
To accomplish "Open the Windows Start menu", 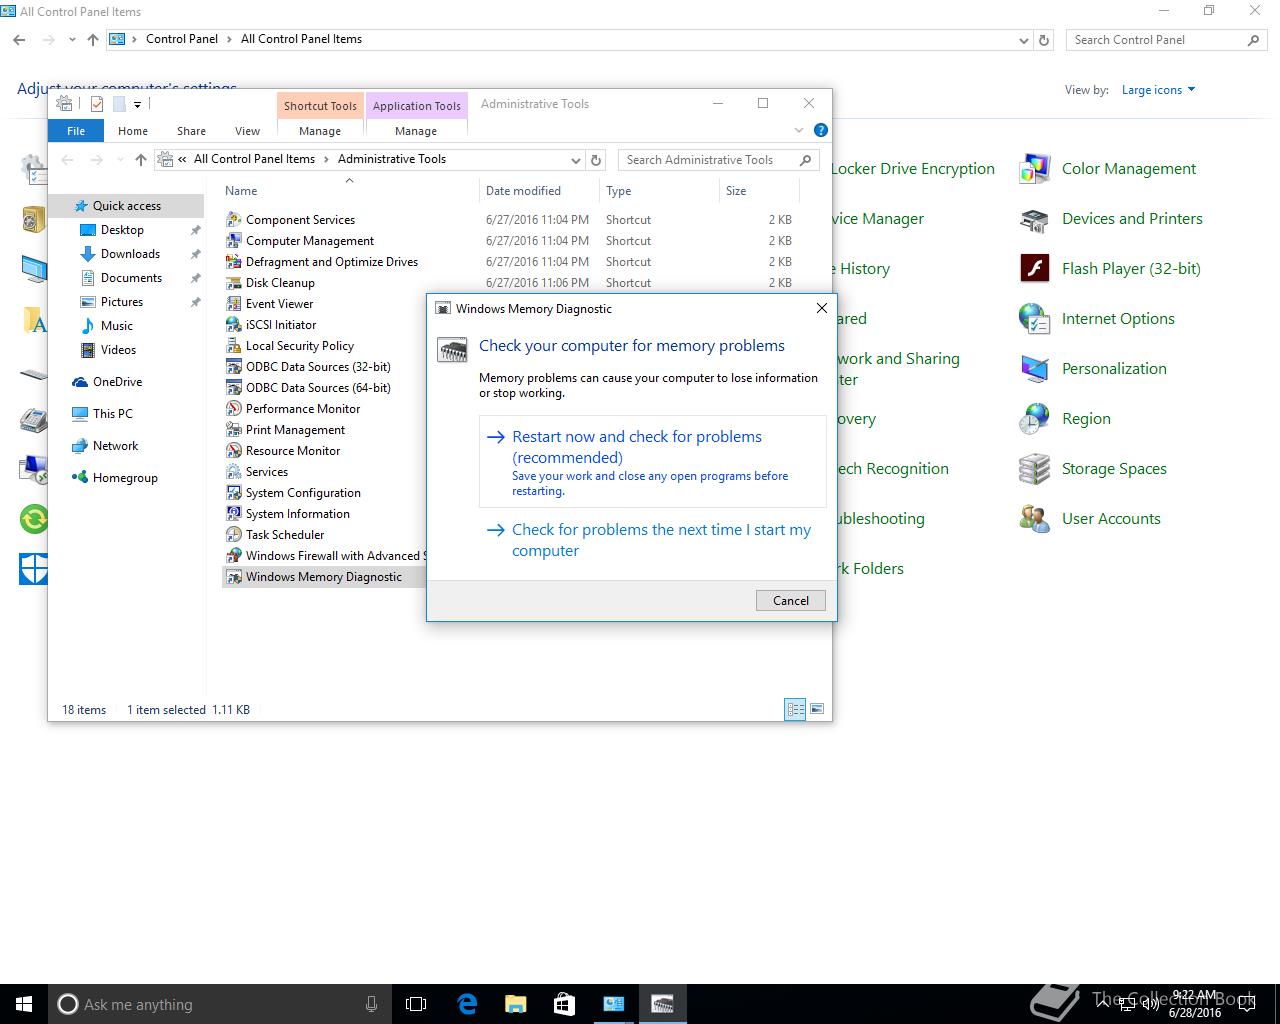I will [24, 1004].
